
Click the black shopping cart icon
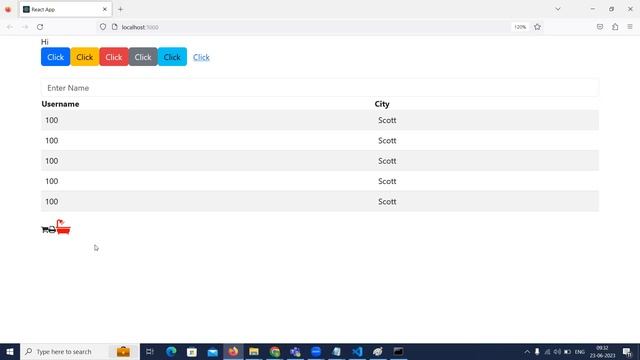(x=44, y=230)
